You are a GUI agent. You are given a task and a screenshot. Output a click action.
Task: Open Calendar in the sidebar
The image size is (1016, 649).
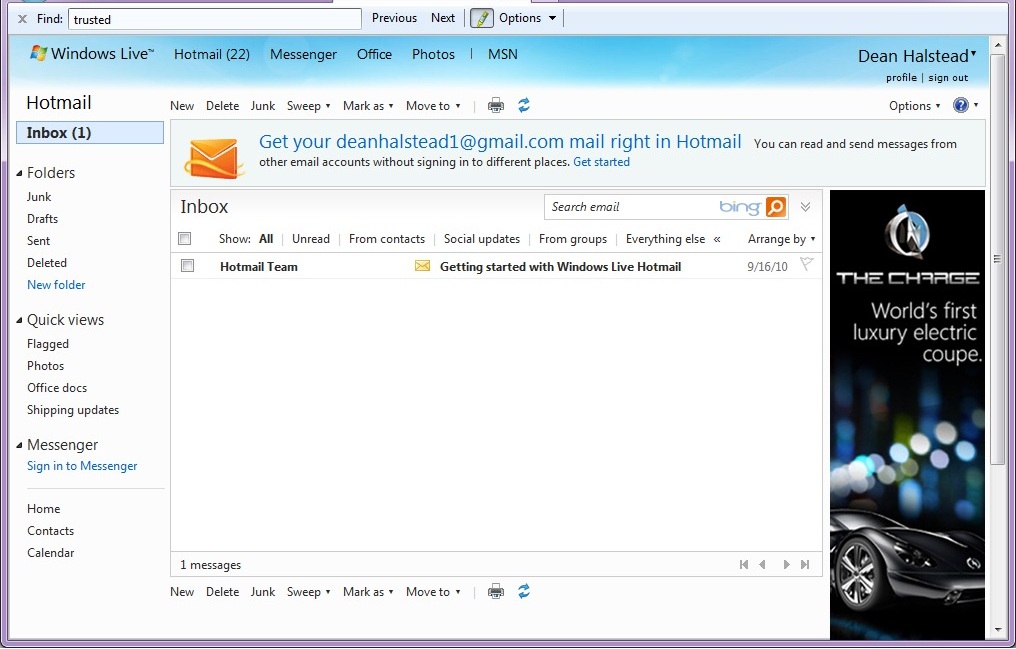[x=51, y=553]
